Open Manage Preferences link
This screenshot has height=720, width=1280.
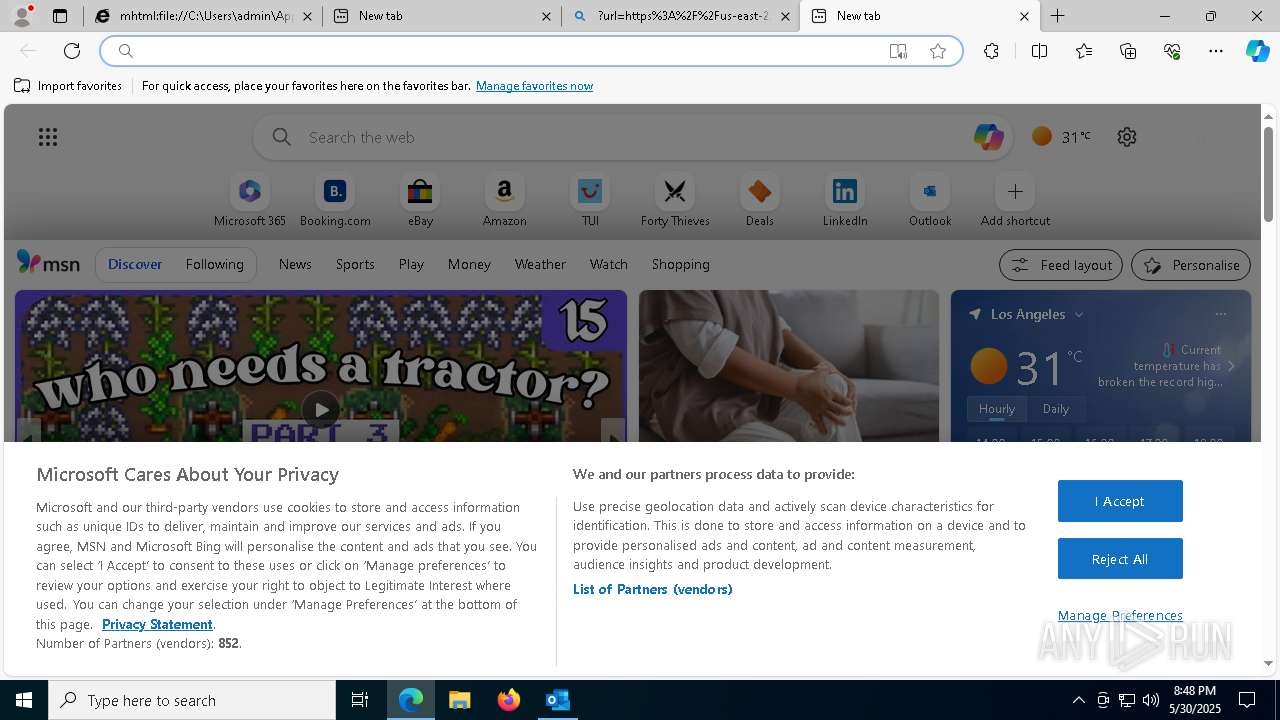1120,615
